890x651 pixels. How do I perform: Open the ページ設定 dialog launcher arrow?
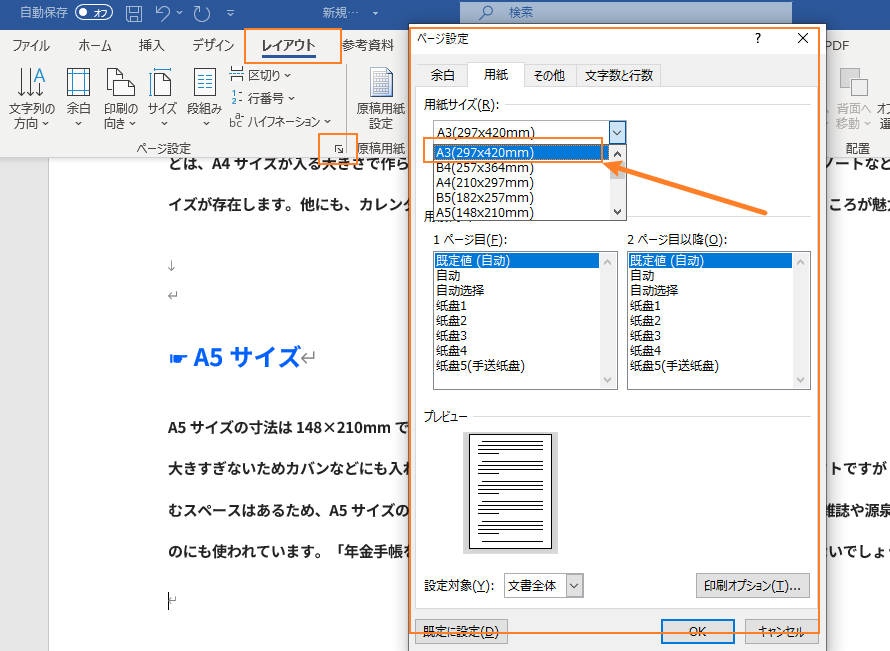click(340, 148)
